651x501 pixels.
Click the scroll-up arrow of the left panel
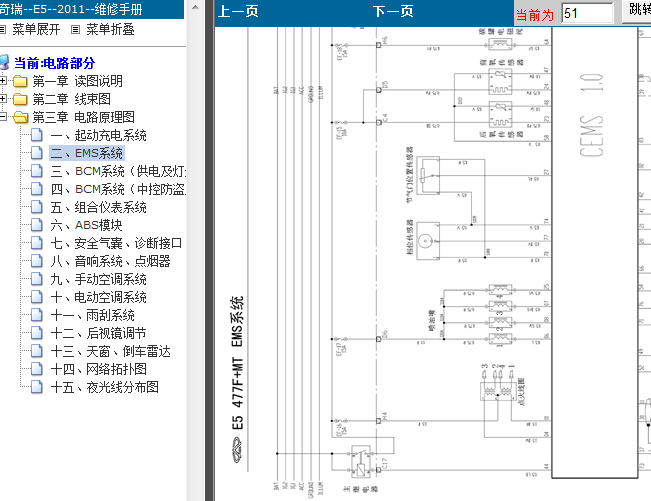[195, 7]
